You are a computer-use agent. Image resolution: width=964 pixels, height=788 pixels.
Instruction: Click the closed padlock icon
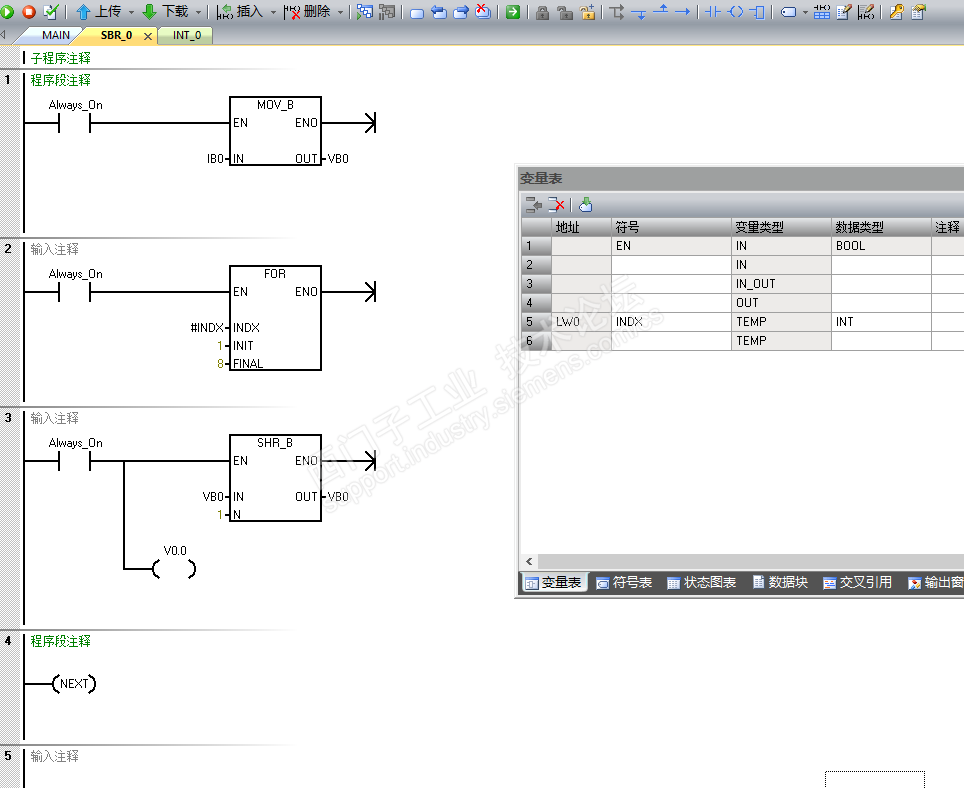542,12
